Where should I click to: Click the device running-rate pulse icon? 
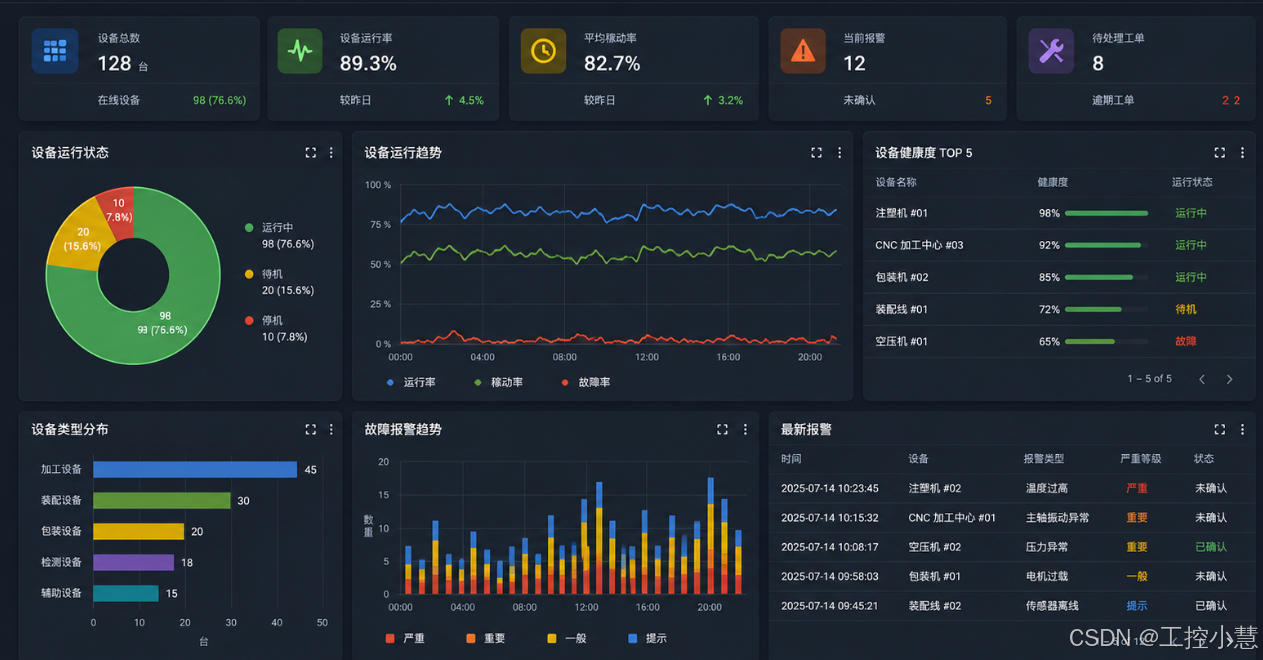pos(300,51)
